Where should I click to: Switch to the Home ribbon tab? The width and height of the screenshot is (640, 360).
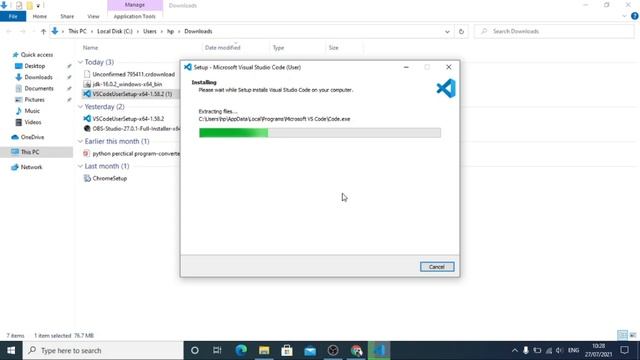tap(40, 16)
